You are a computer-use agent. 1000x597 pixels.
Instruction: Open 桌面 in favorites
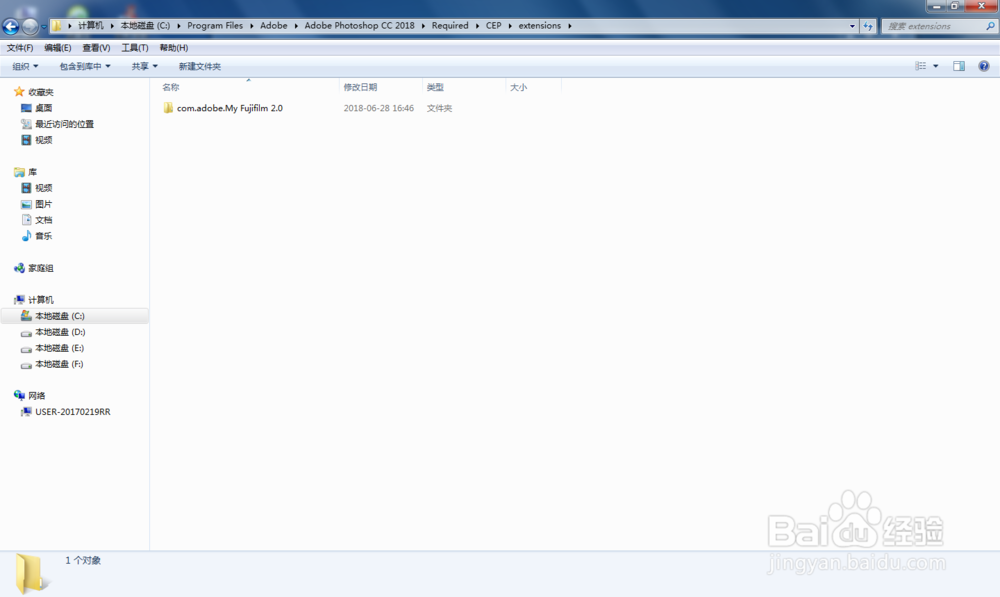[x=43, y=108]
